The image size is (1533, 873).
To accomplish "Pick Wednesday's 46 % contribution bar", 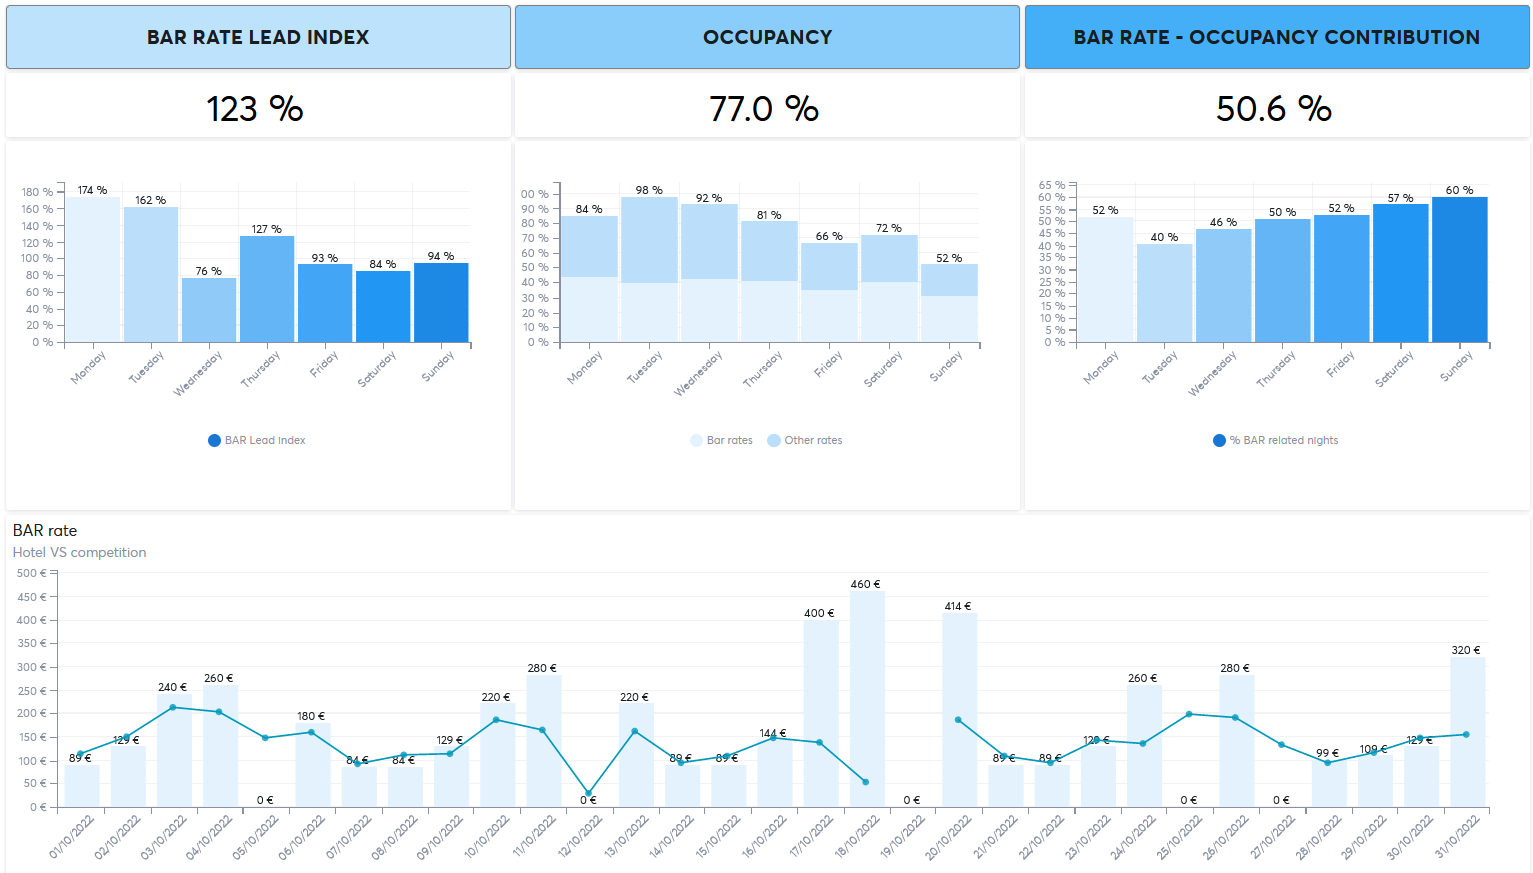I will 1223,285.
